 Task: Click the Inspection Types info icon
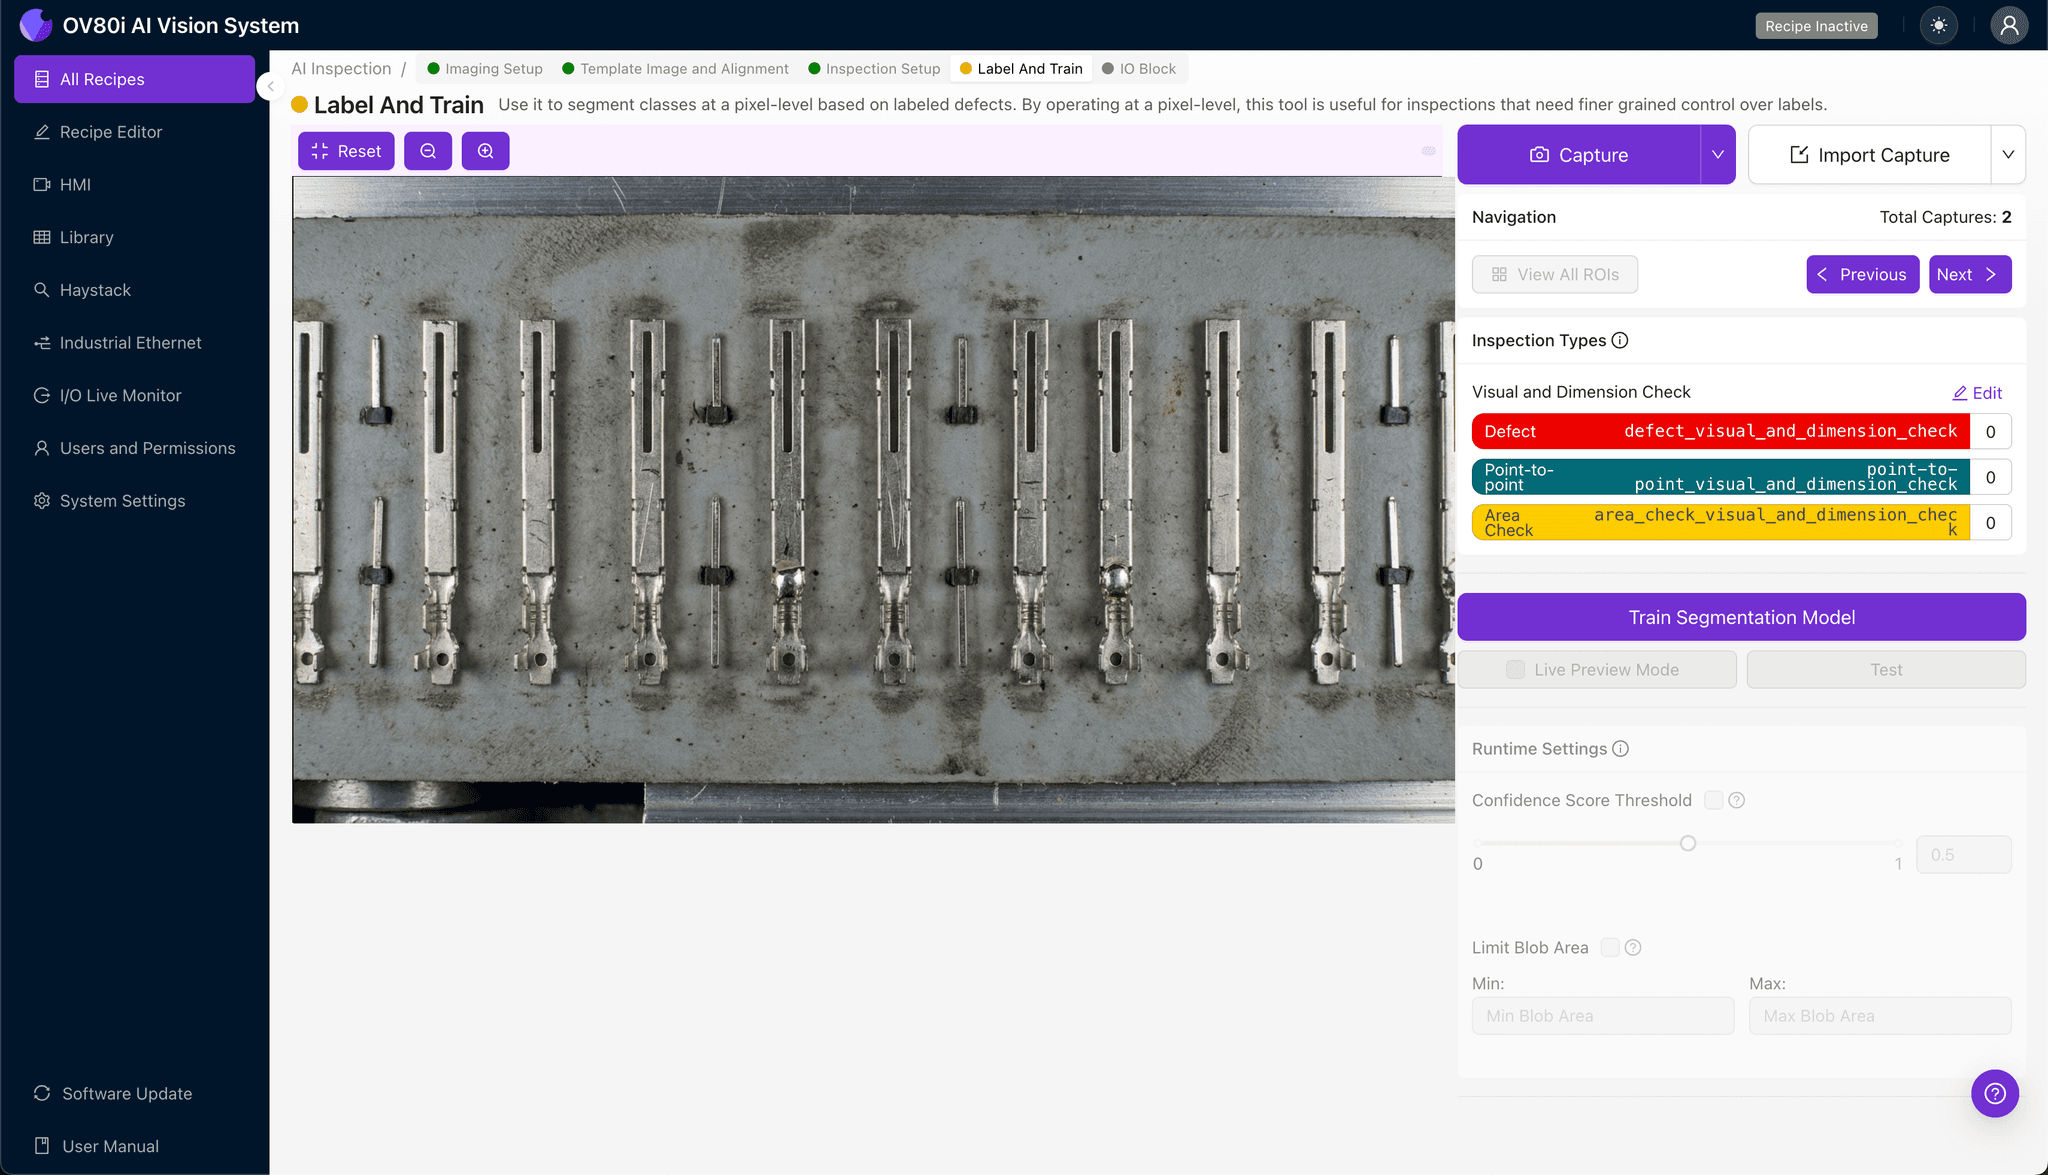click(x=1620, y=340)
